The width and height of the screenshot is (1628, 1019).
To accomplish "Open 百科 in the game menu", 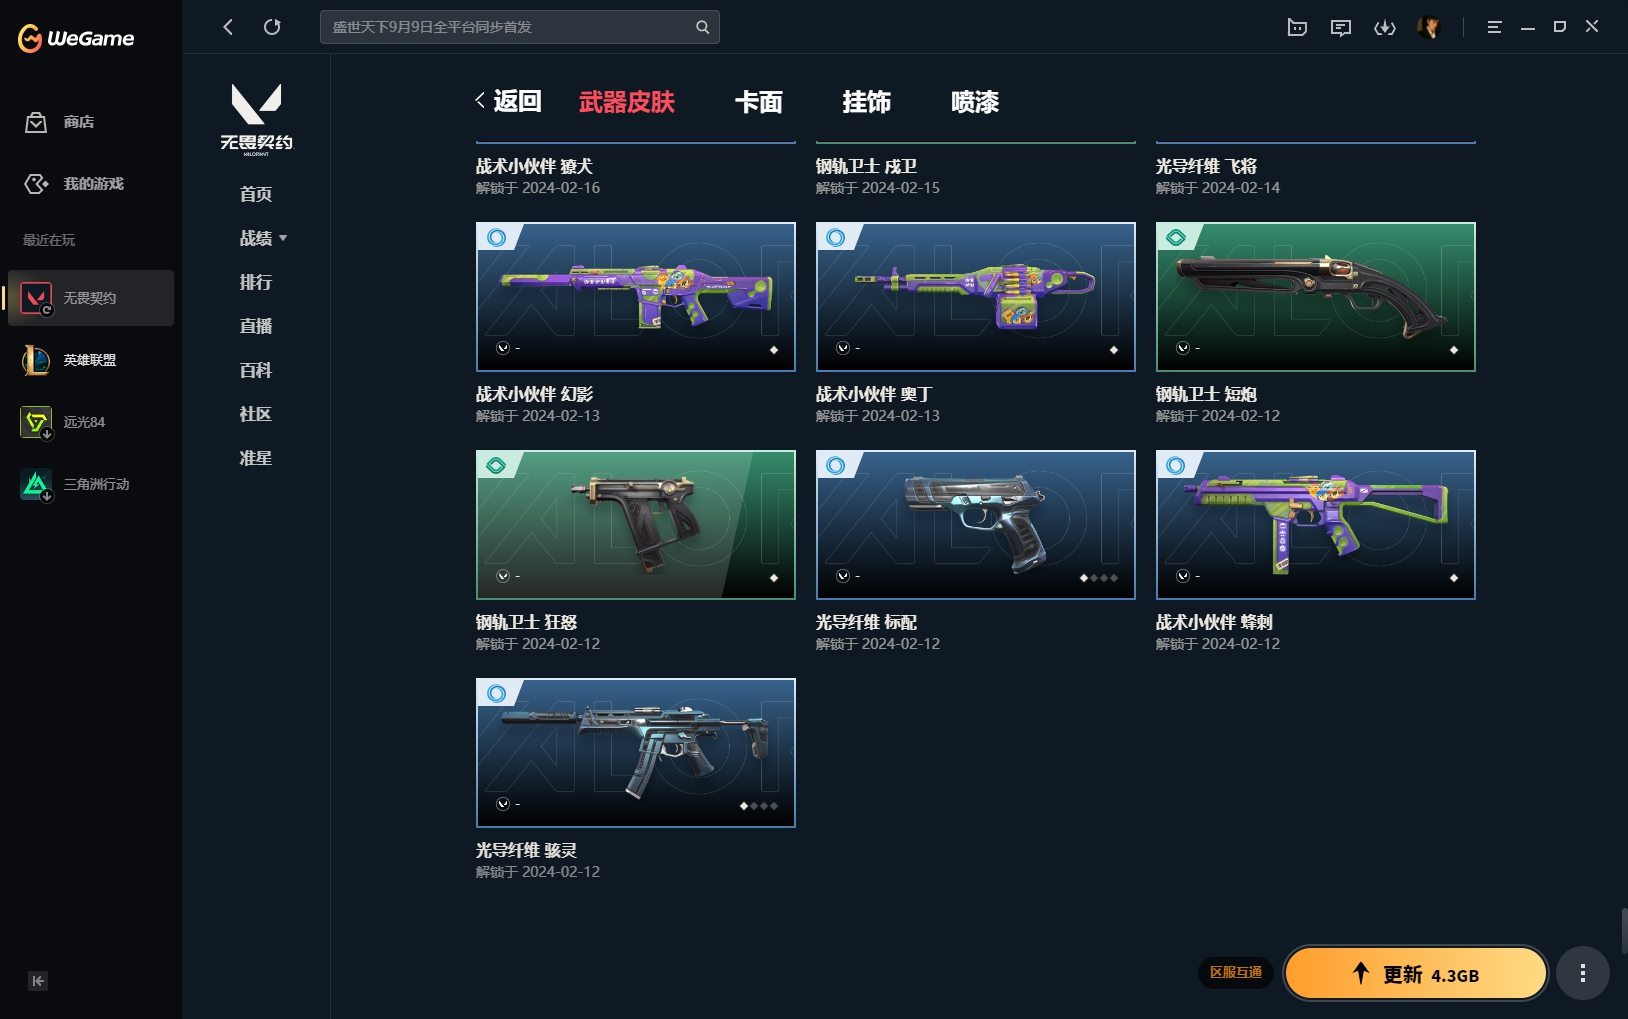I will click(x=256, y=370).
